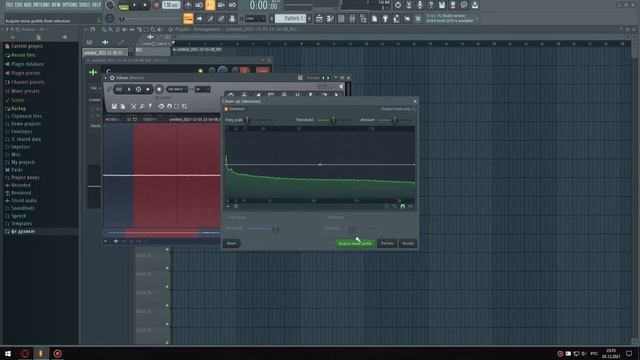Open the ADD menu
The width and height of the screenshot is (640, 360).
coord(27,5)
